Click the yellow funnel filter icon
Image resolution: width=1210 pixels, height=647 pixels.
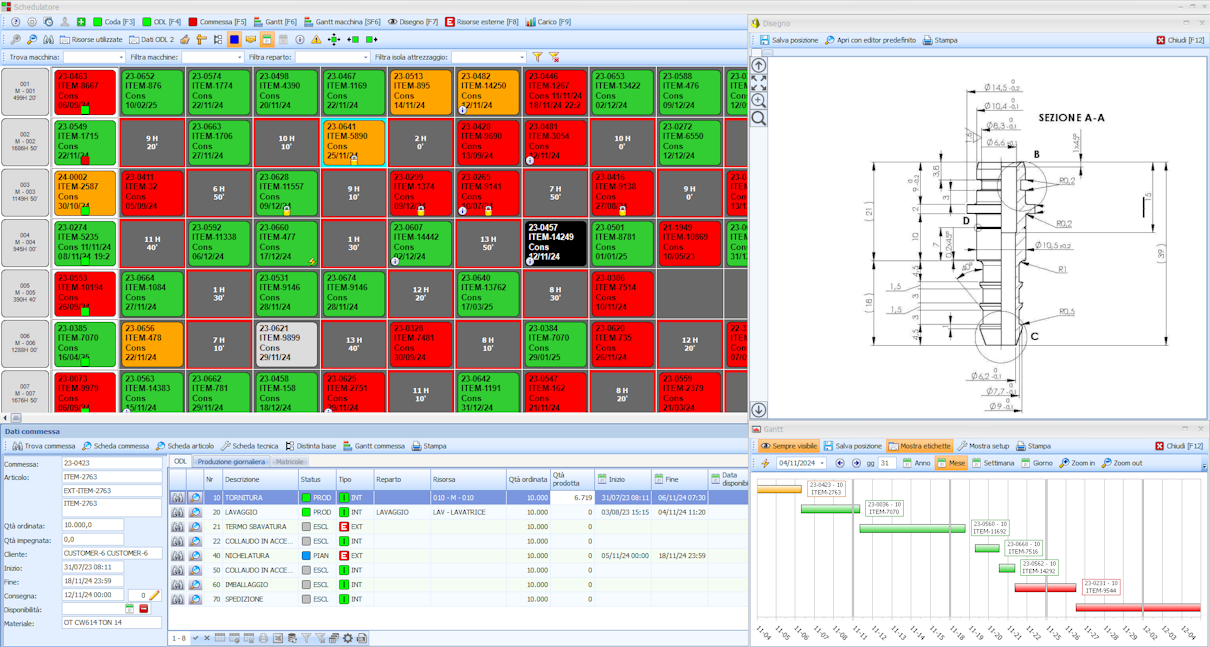coord(538,57)
